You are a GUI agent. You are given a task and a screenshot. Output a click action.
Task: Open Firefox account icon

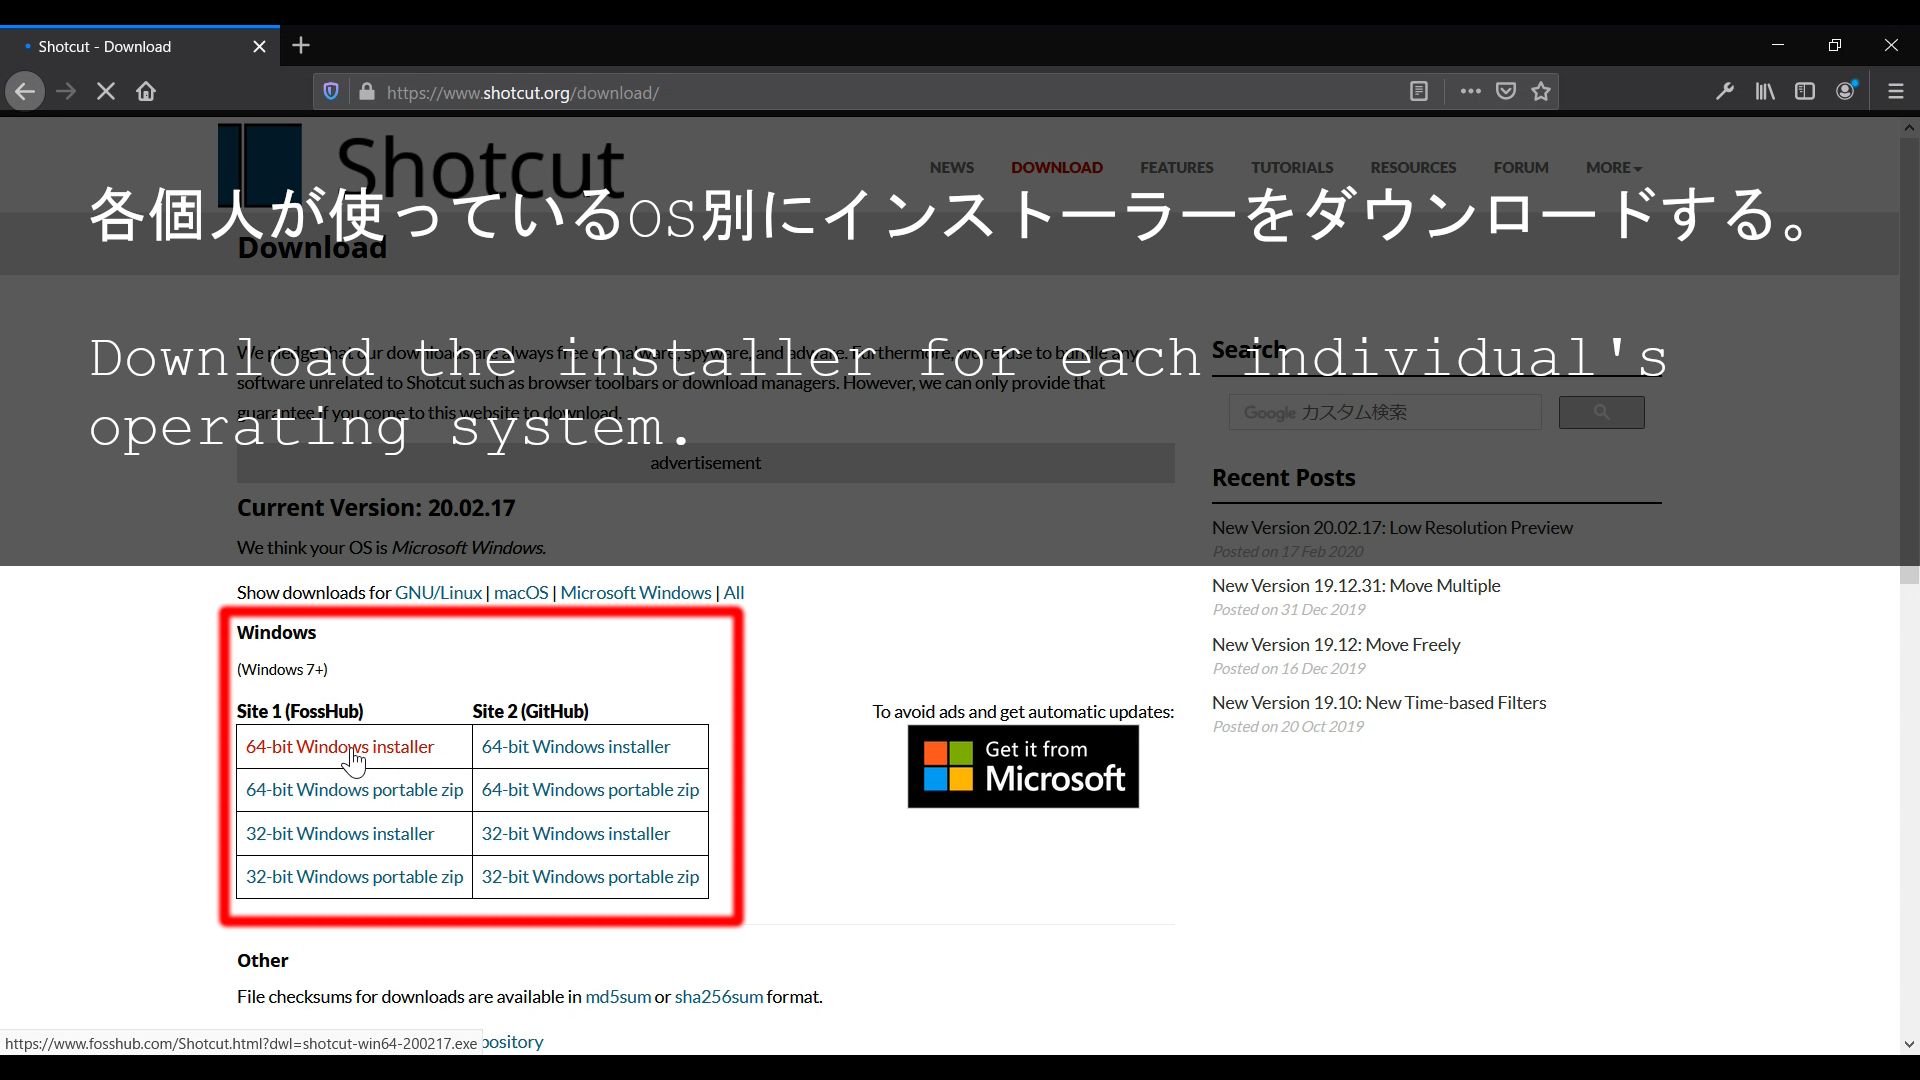click(x=1846, y=91)
